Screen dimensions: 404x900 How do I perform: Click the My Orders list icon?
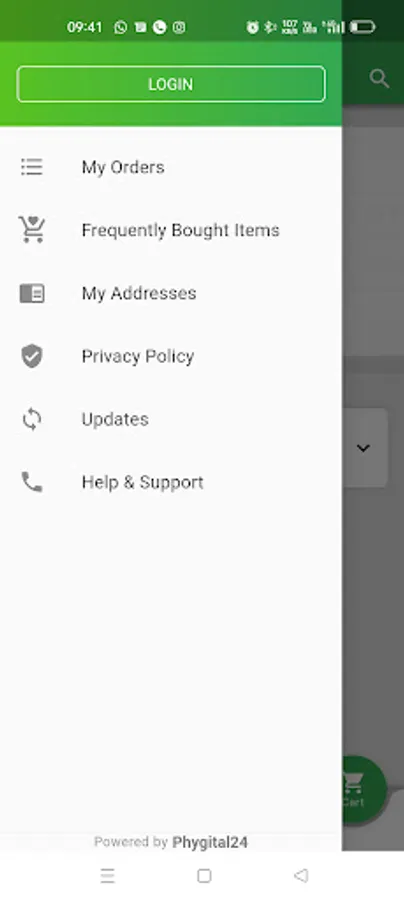click(32, 167)
